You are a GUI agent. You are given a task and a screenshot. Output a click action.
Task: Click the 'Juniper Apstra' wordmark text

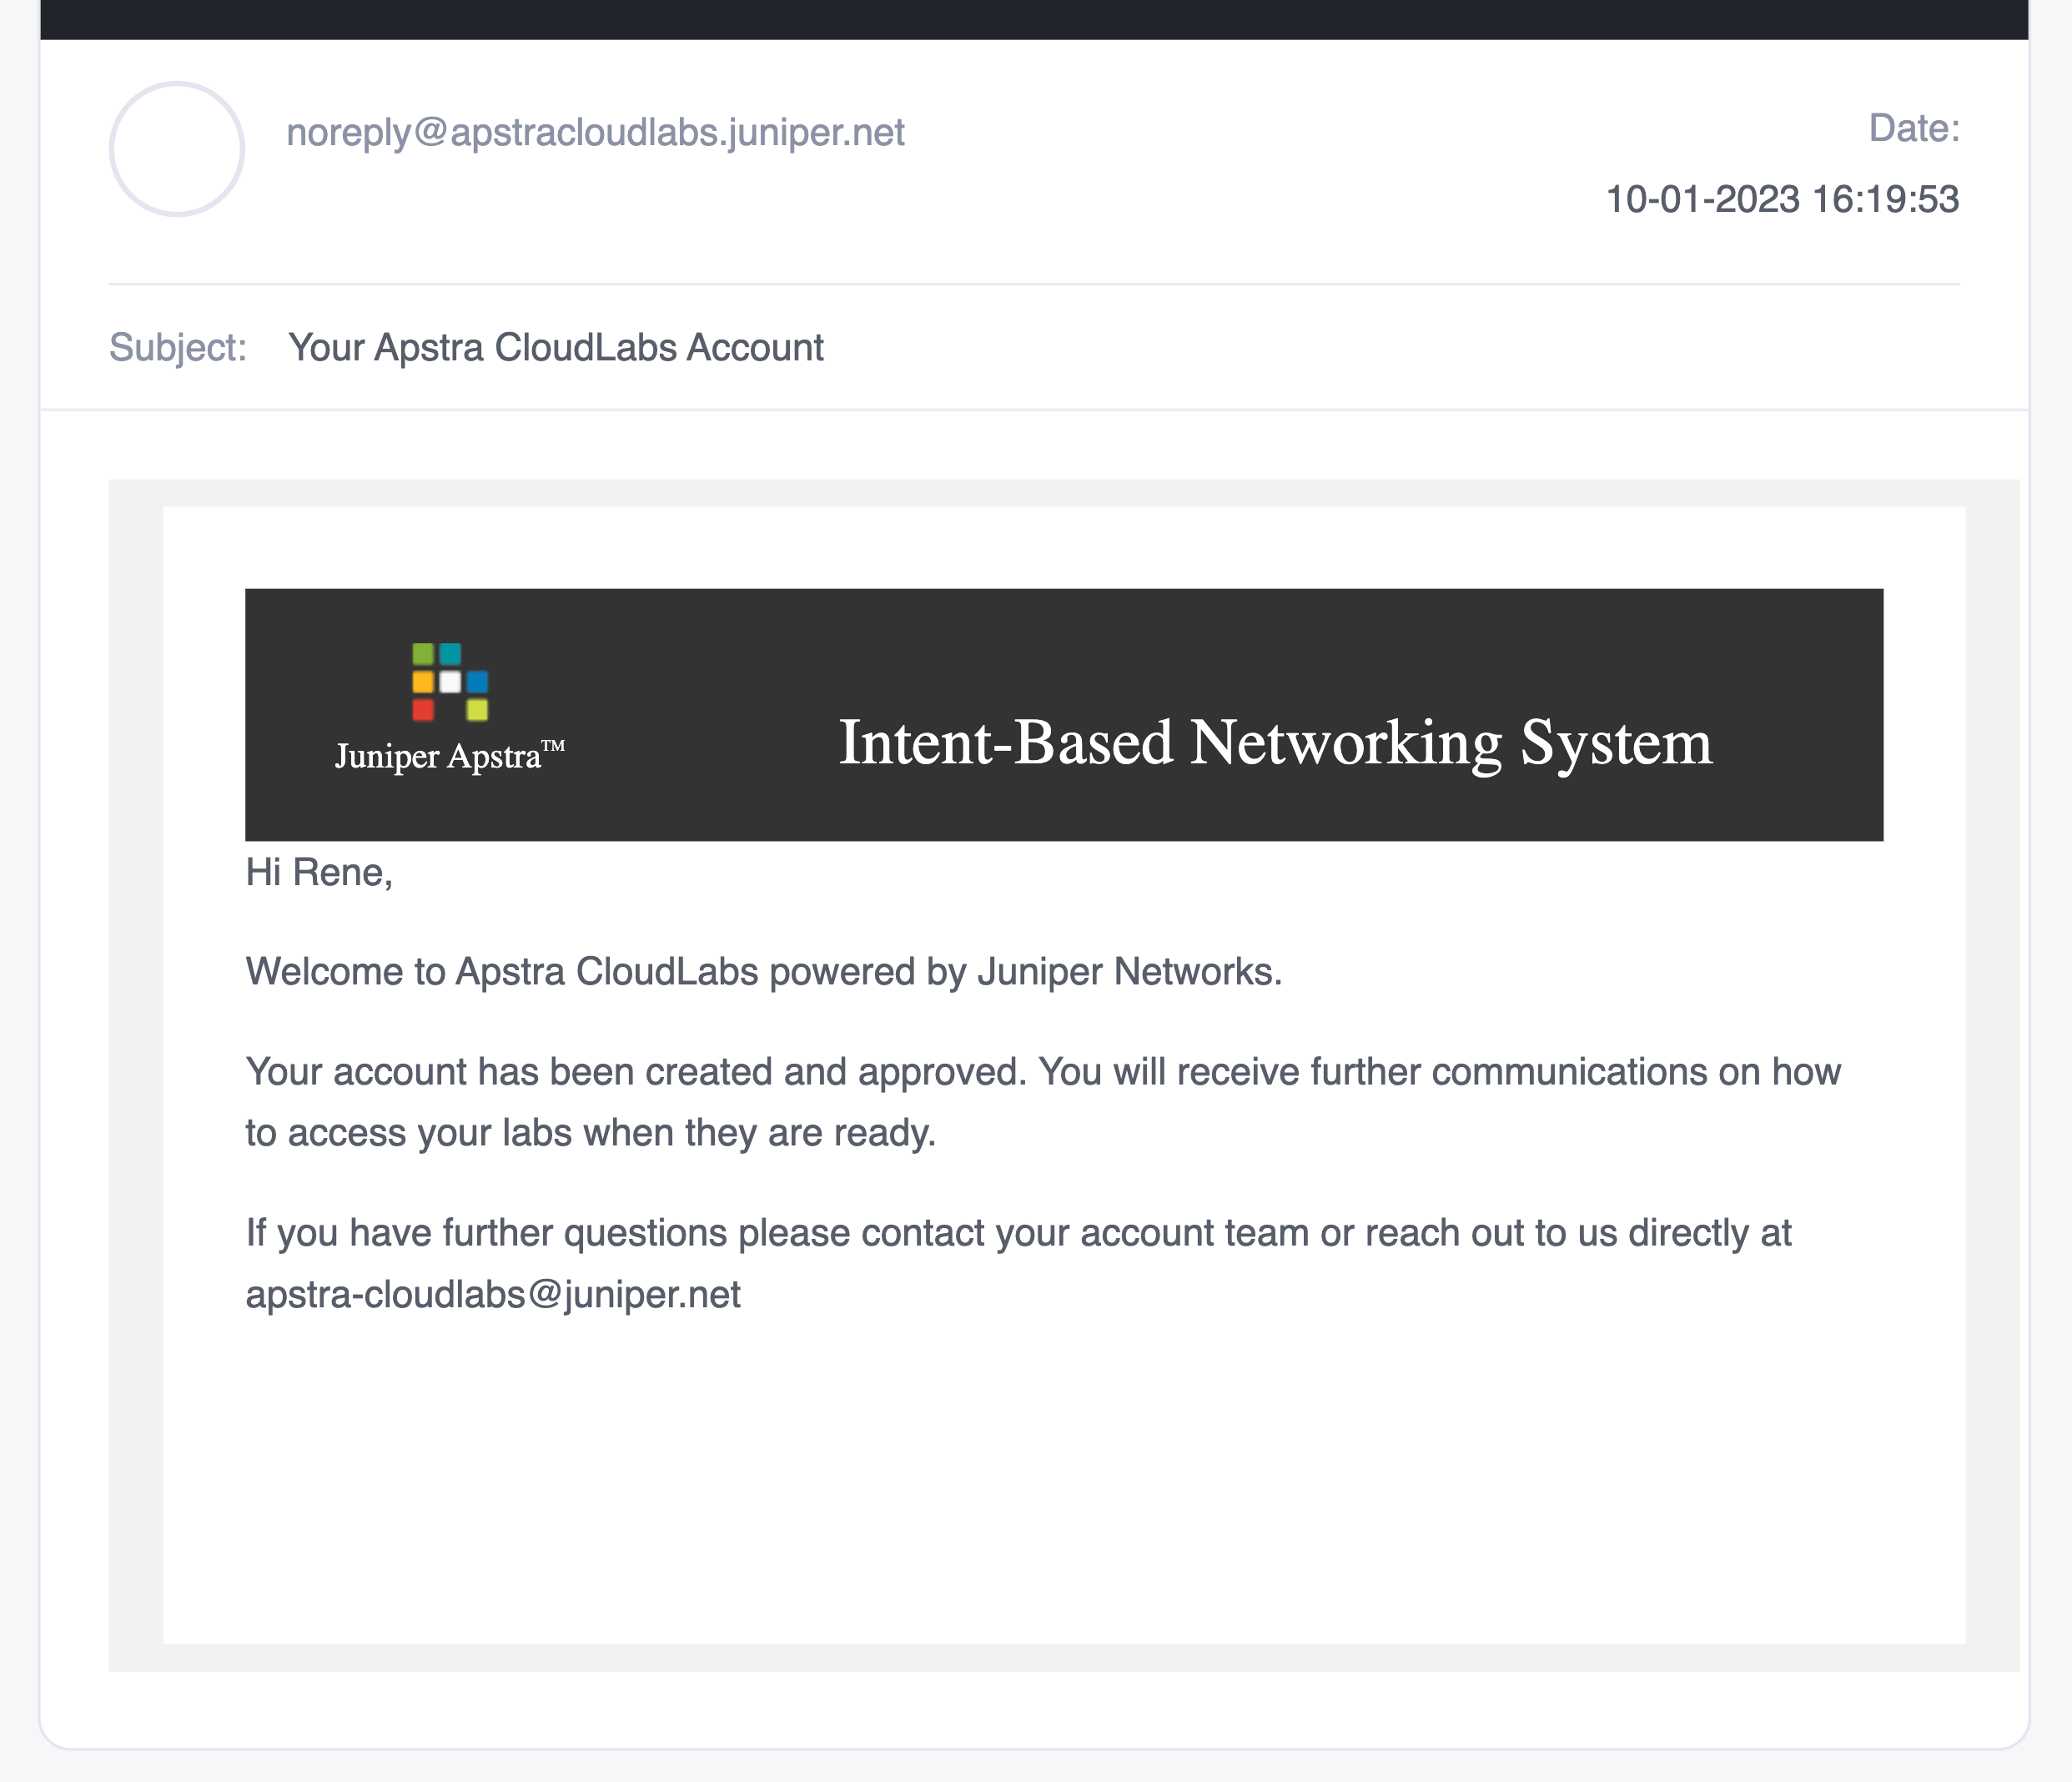[450, 756]
